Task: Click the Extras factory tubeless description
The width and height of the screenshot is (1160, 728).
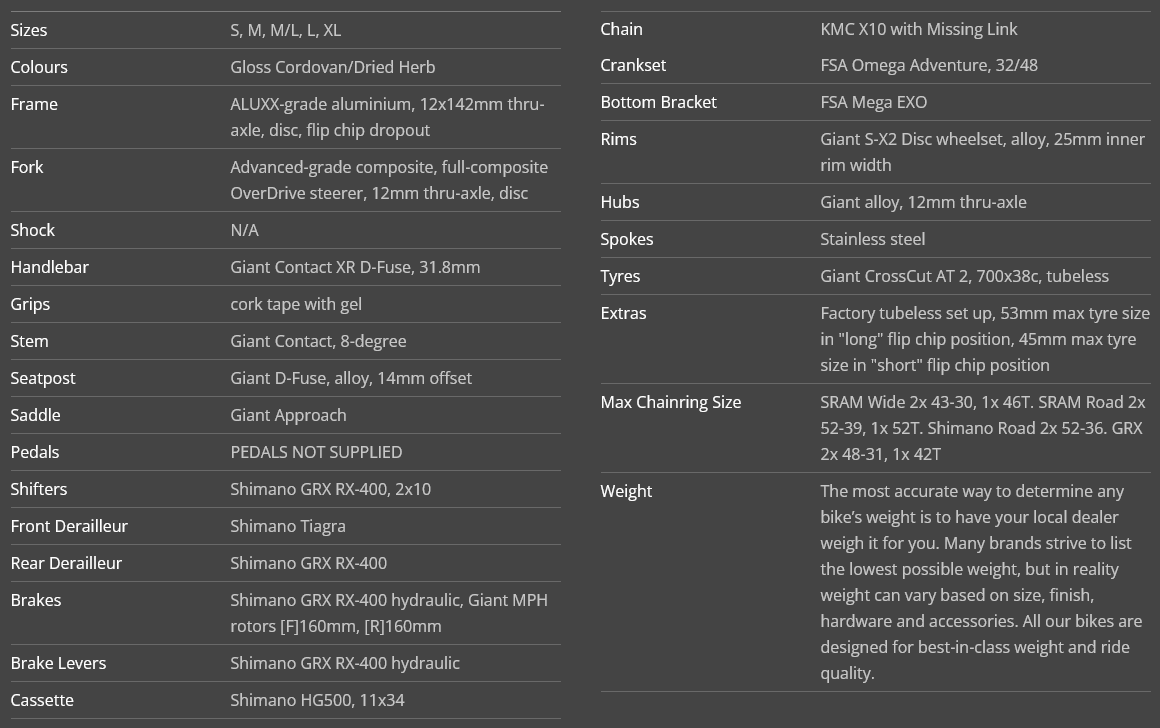Action: pos(985,339)
